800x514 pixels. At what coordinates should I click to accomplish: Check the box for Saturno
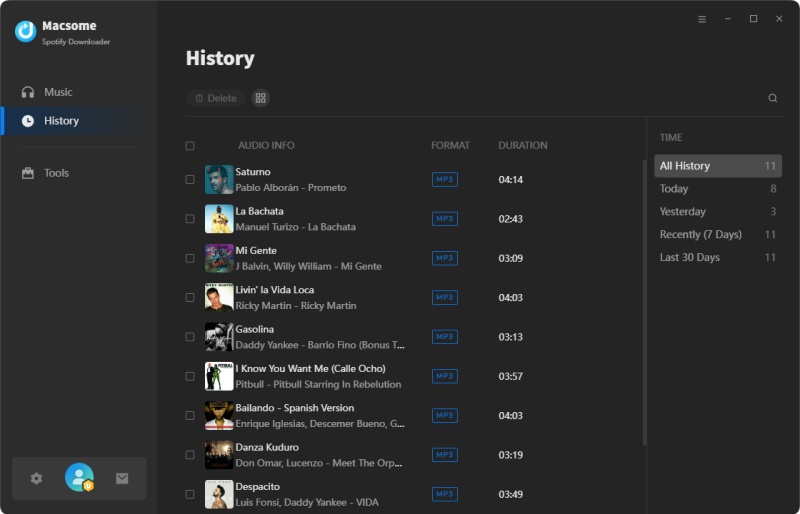[x=190, y=180]
